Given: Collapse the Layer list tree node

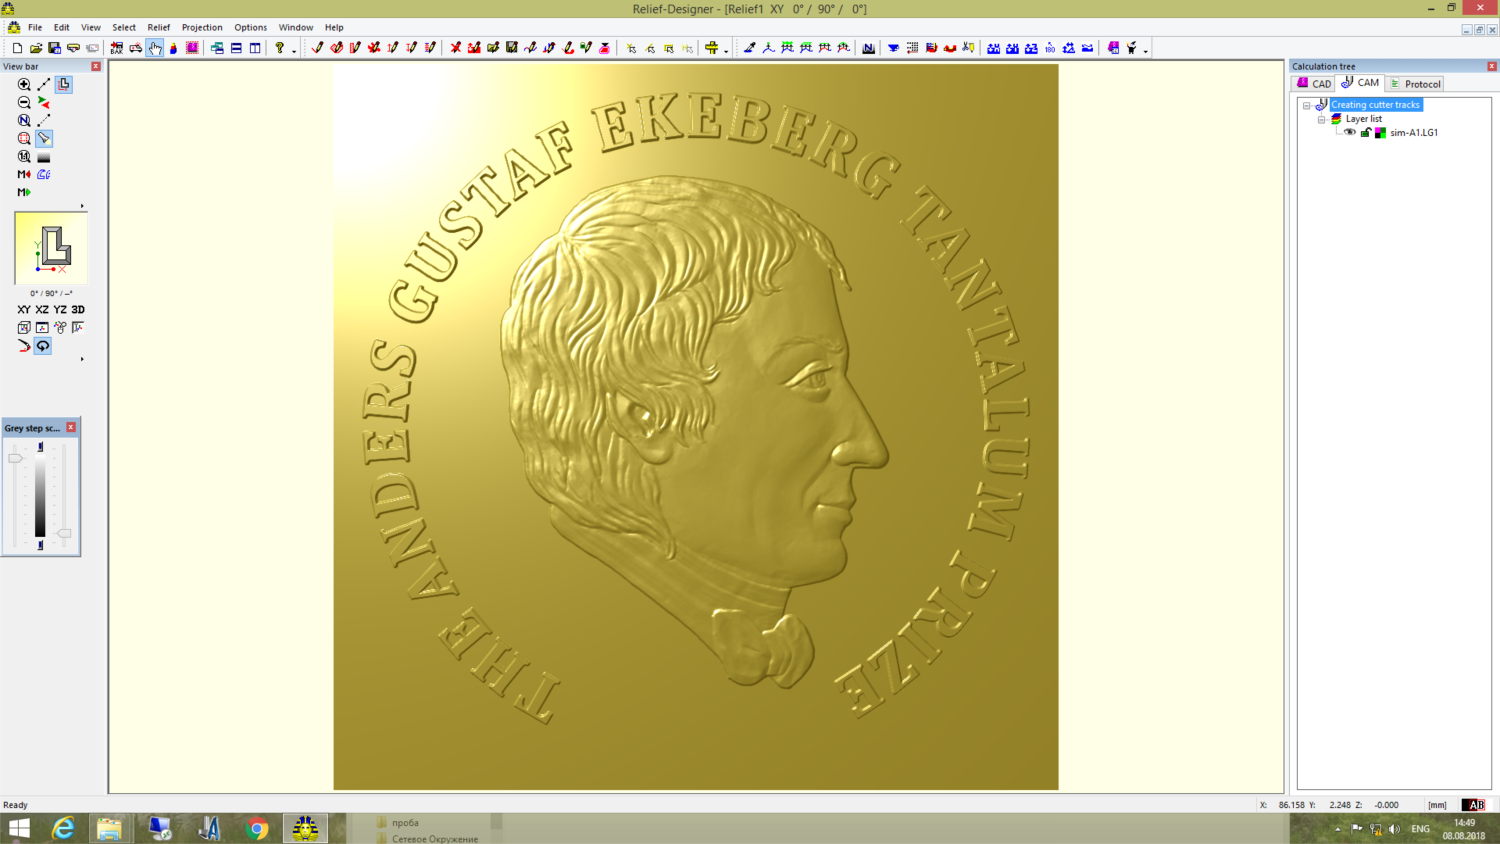Looking at the screenshot, I should coord(1321,119).
